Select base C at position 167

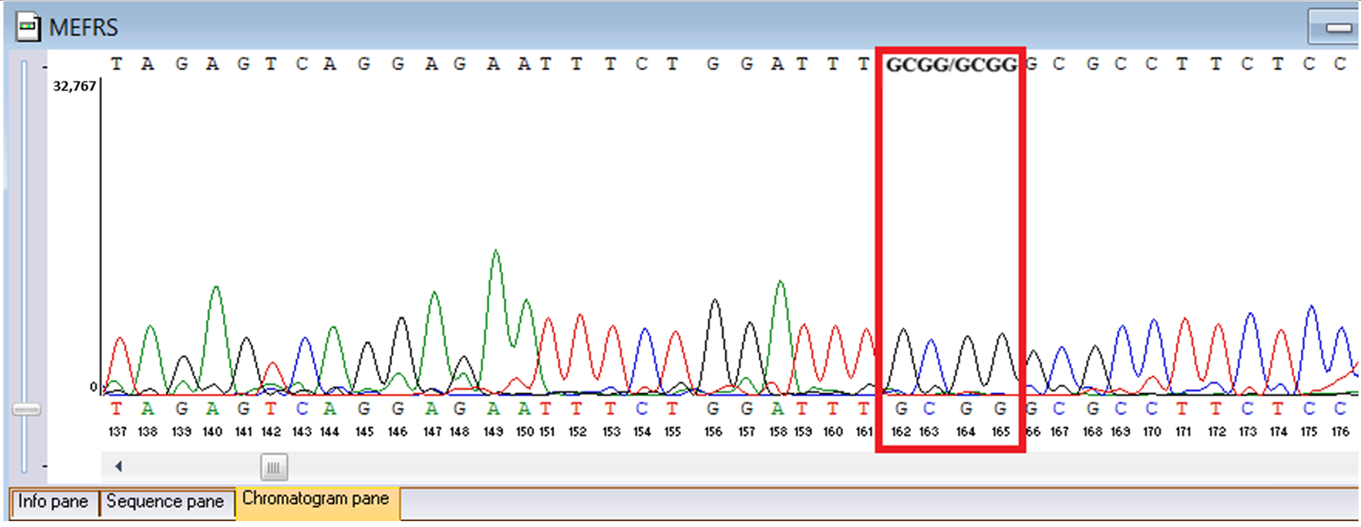coord(1061,409)
